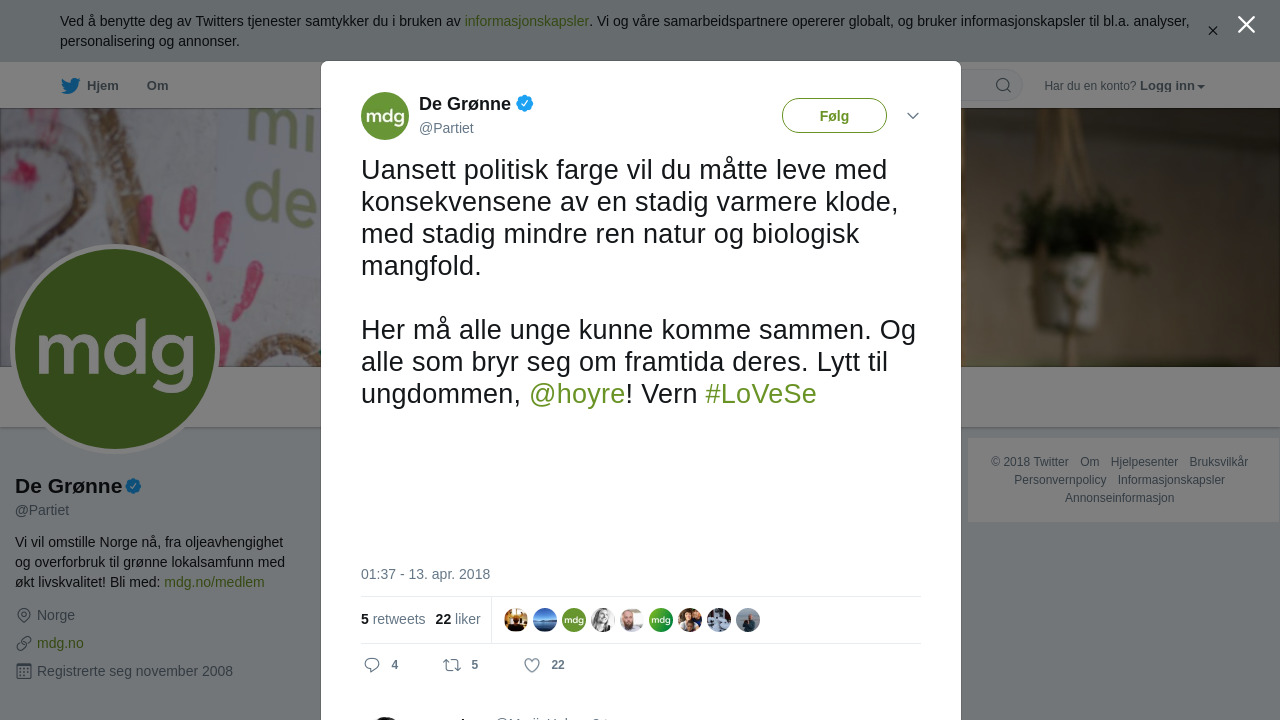Image resolution: width=1280 pixels, height=720 pixels.
Task: View the 5 retweets list
Action: pyautogui.click(x=393, y=619)
